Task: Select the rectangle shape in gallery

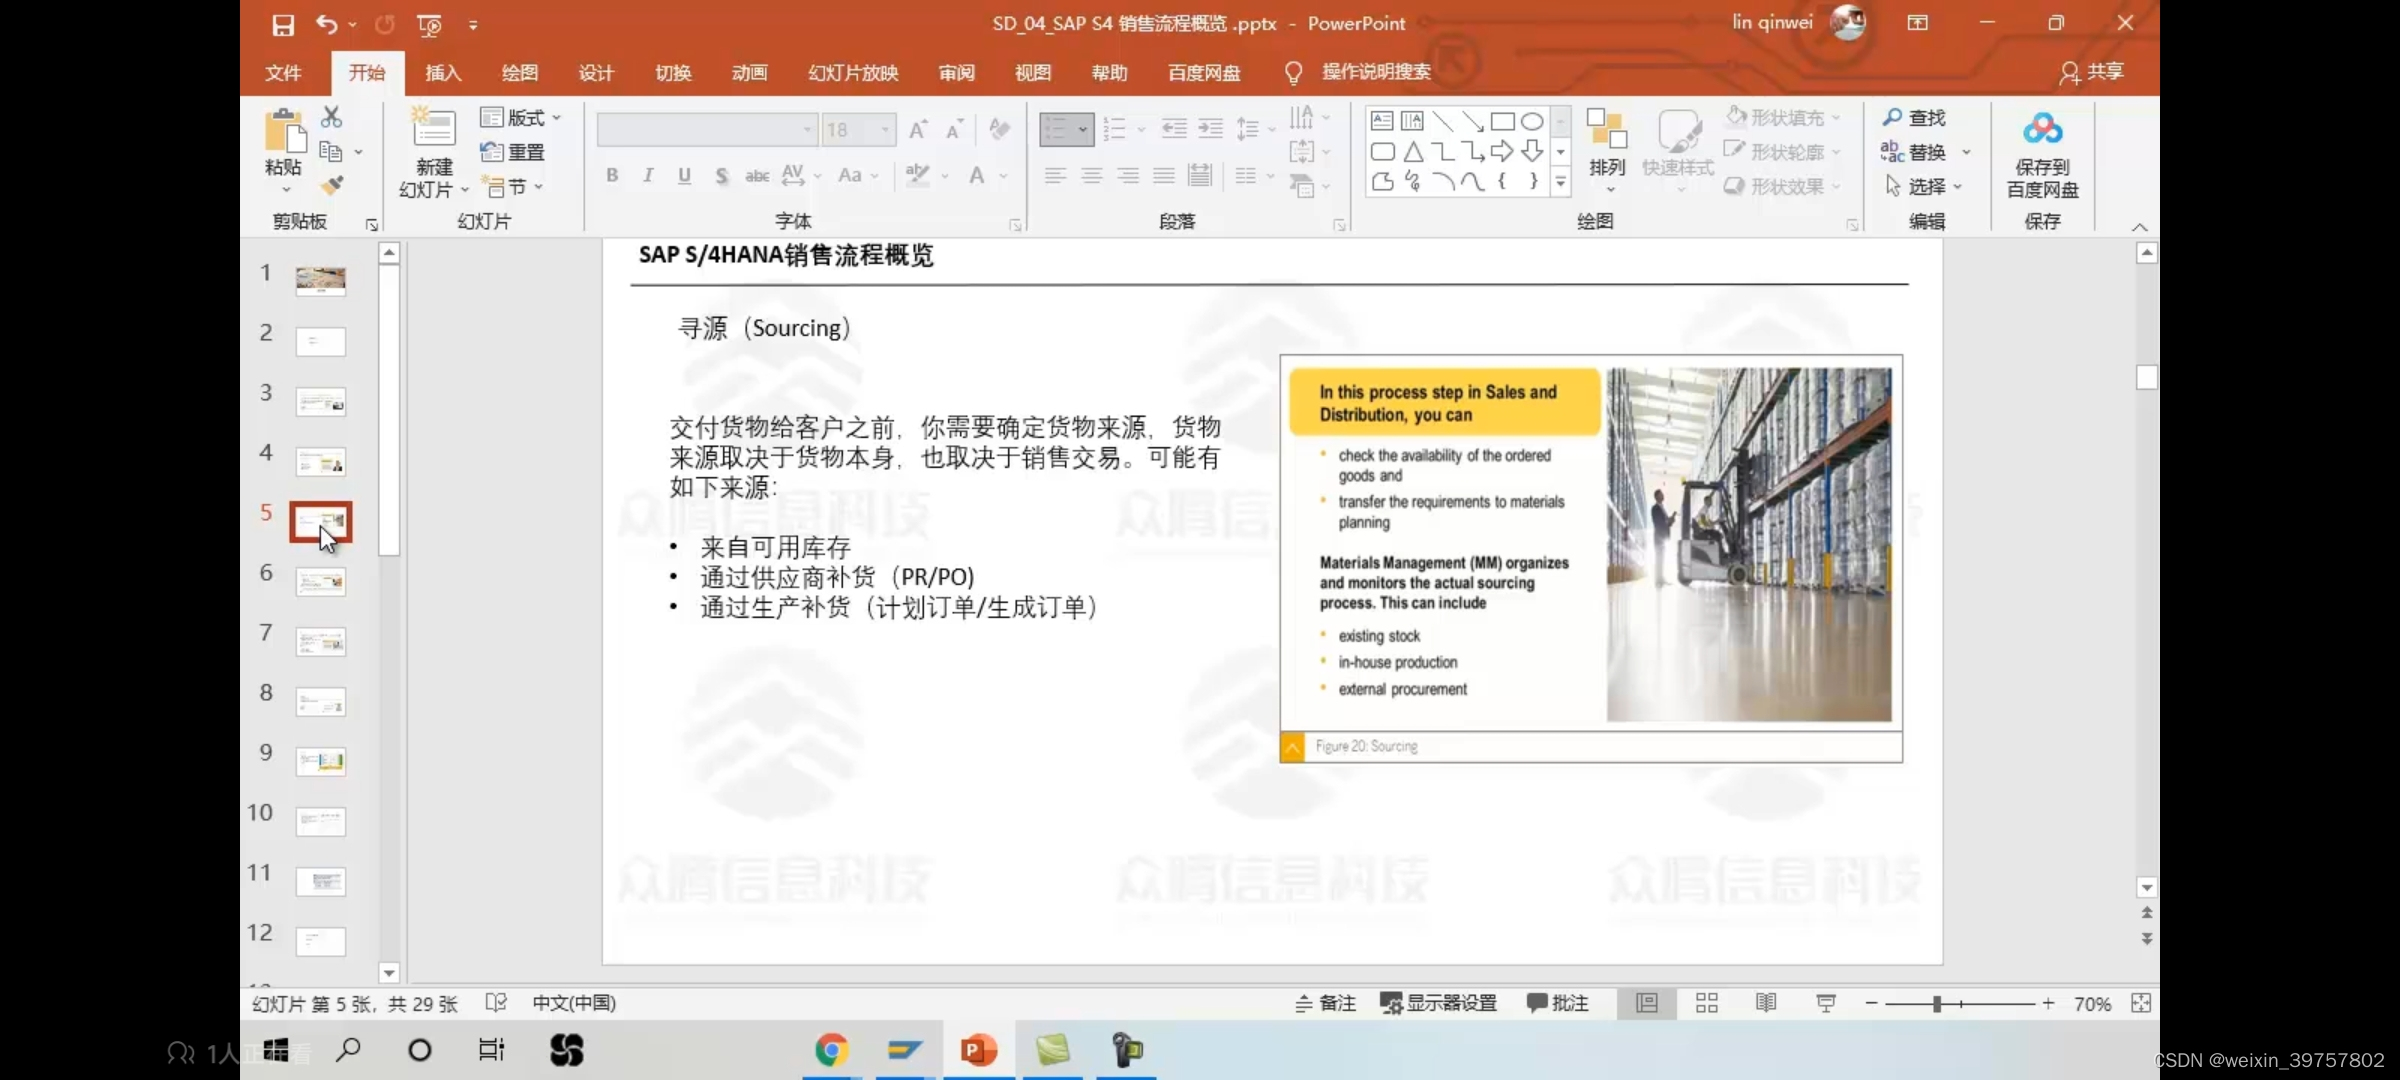Action: pos(1502,121)
